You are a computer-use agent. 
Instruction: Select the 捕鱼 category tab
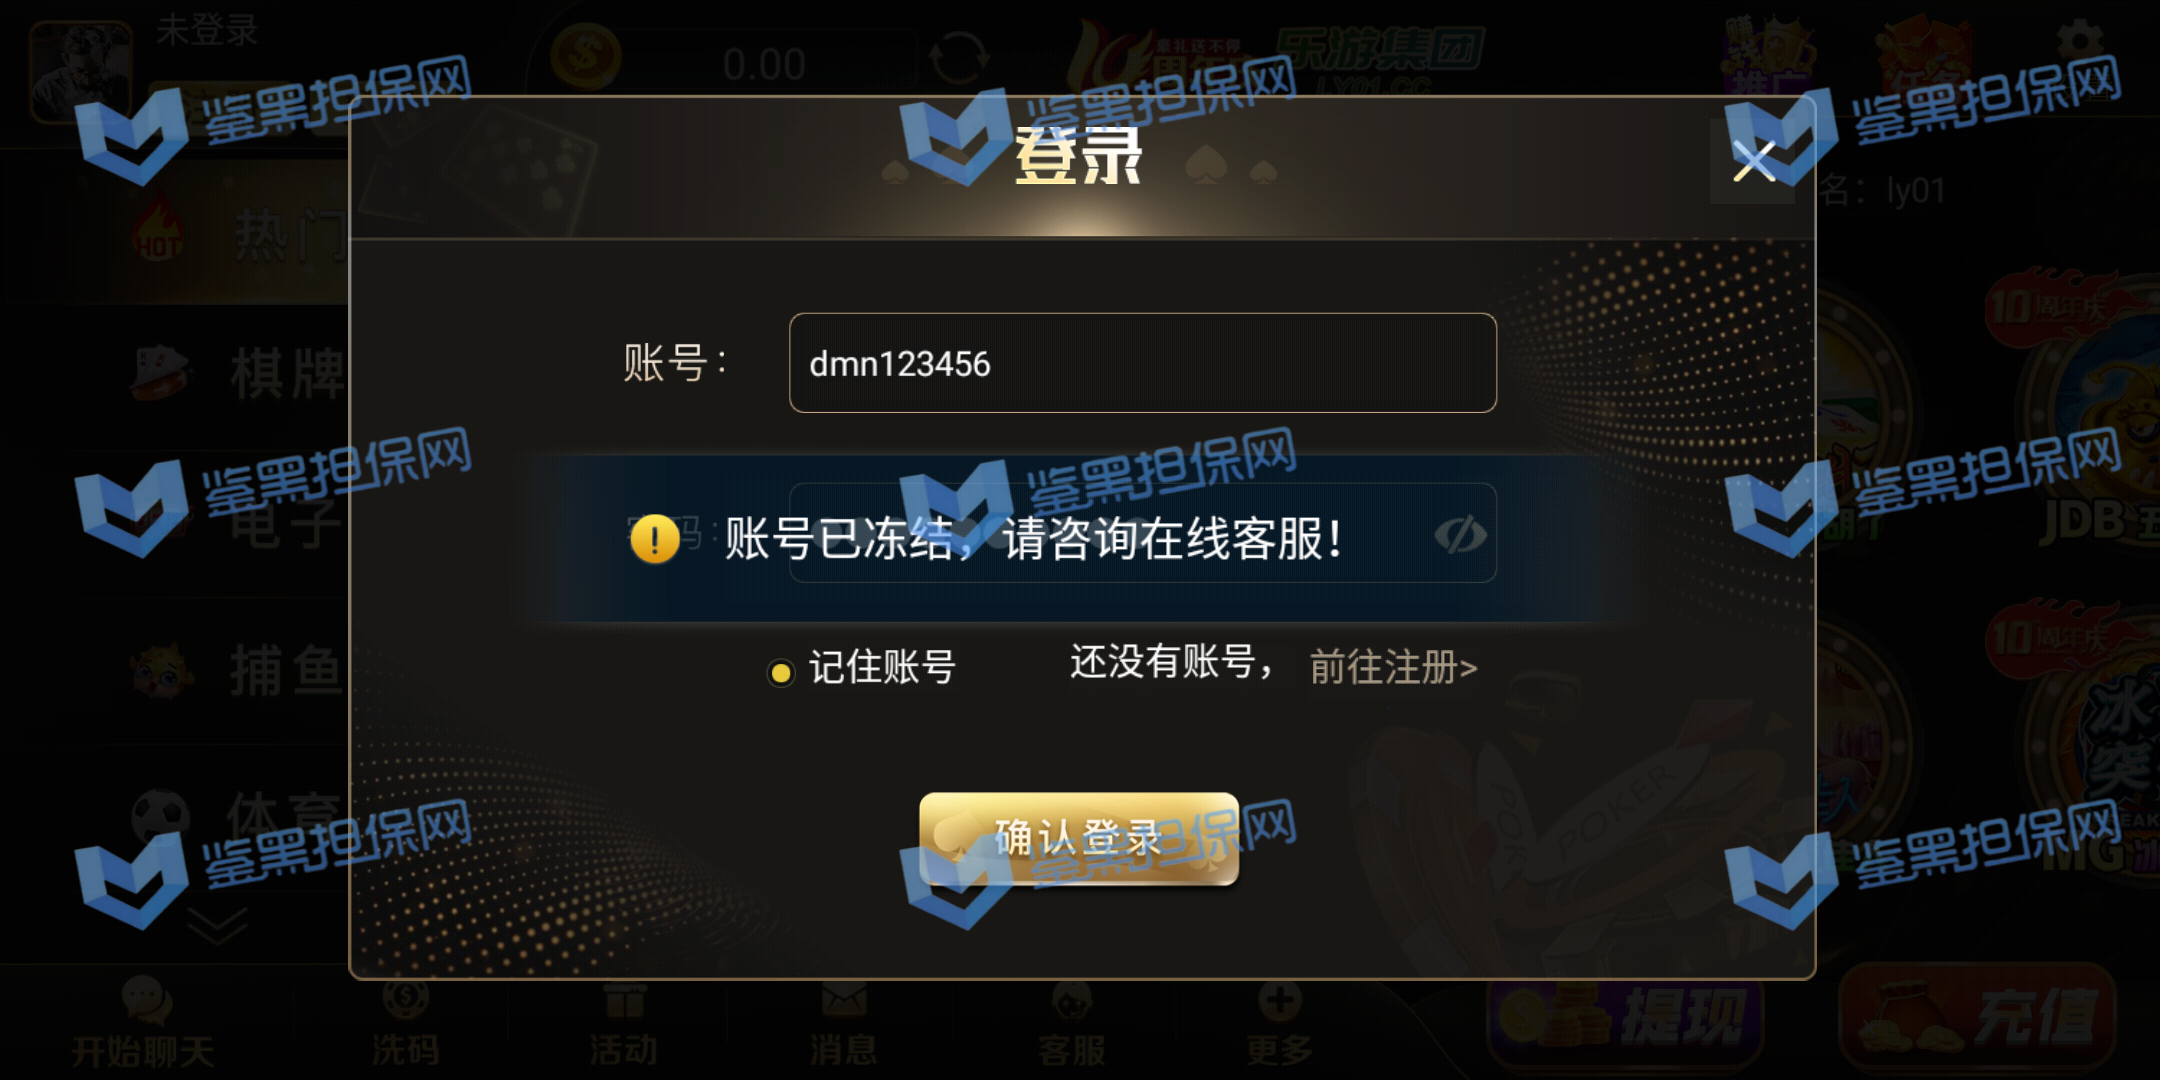pyautogui.click(x=237, y=670)
